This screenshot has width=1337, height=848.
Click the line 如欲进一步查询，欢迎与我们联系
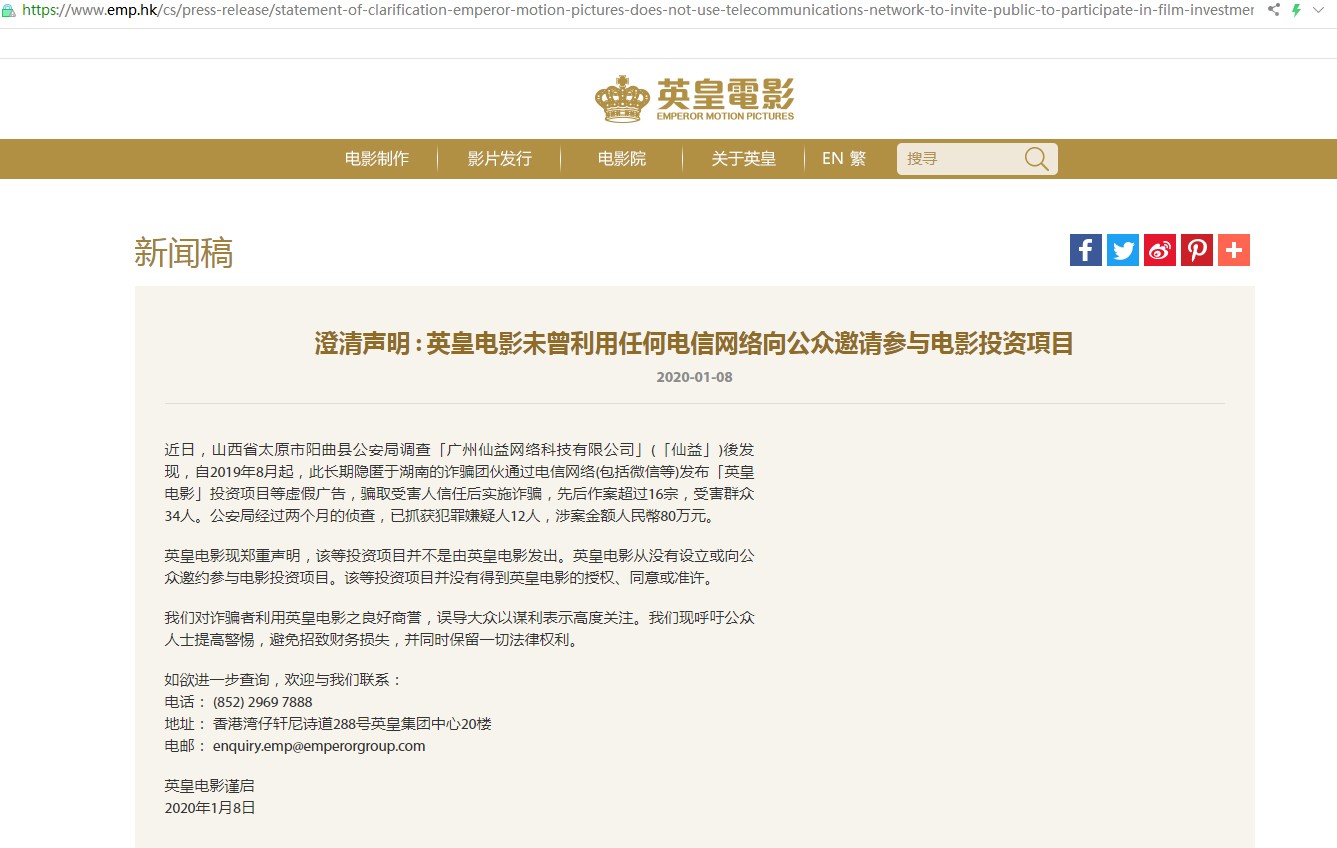[x=283, y=680]
